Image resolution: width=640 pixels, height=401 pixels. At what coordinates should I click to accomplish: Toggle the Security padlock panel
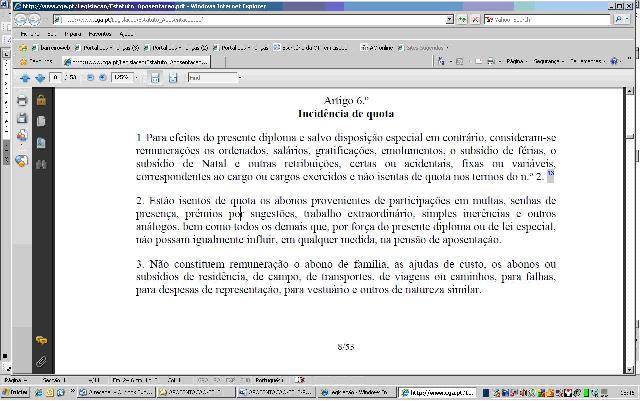pyautogui.click(x=41, y=100)
